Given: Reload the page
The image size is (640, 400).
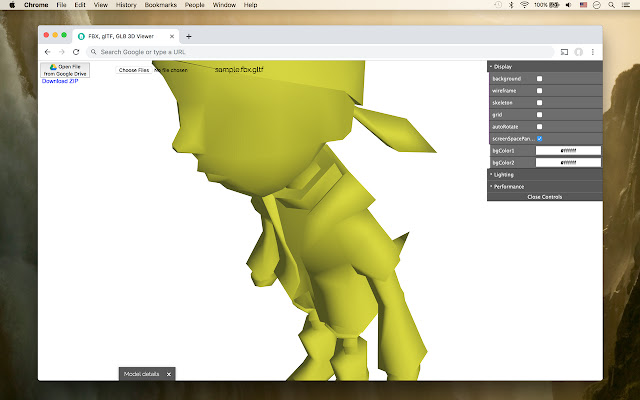Looking at the screenshot, I should 76,52.
